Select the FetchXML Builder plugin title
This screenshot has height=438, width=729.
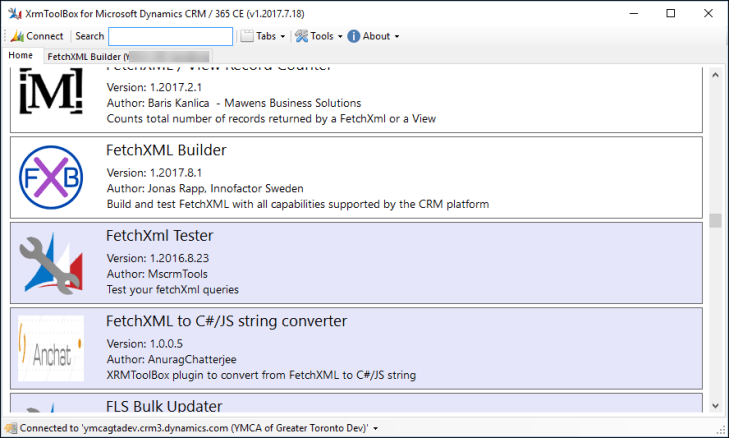pyautogui.click(x=166, y=150)
